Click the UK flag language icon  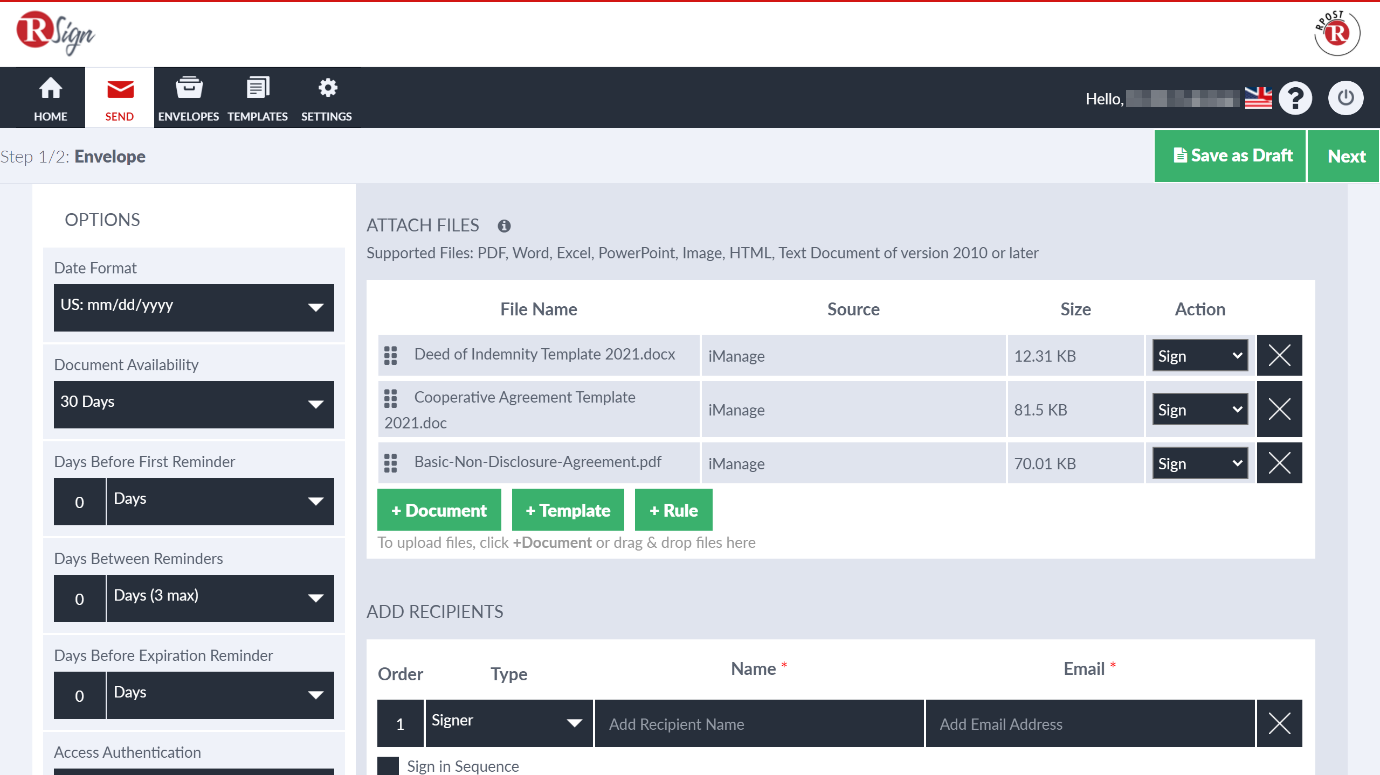coord(1258,98)
